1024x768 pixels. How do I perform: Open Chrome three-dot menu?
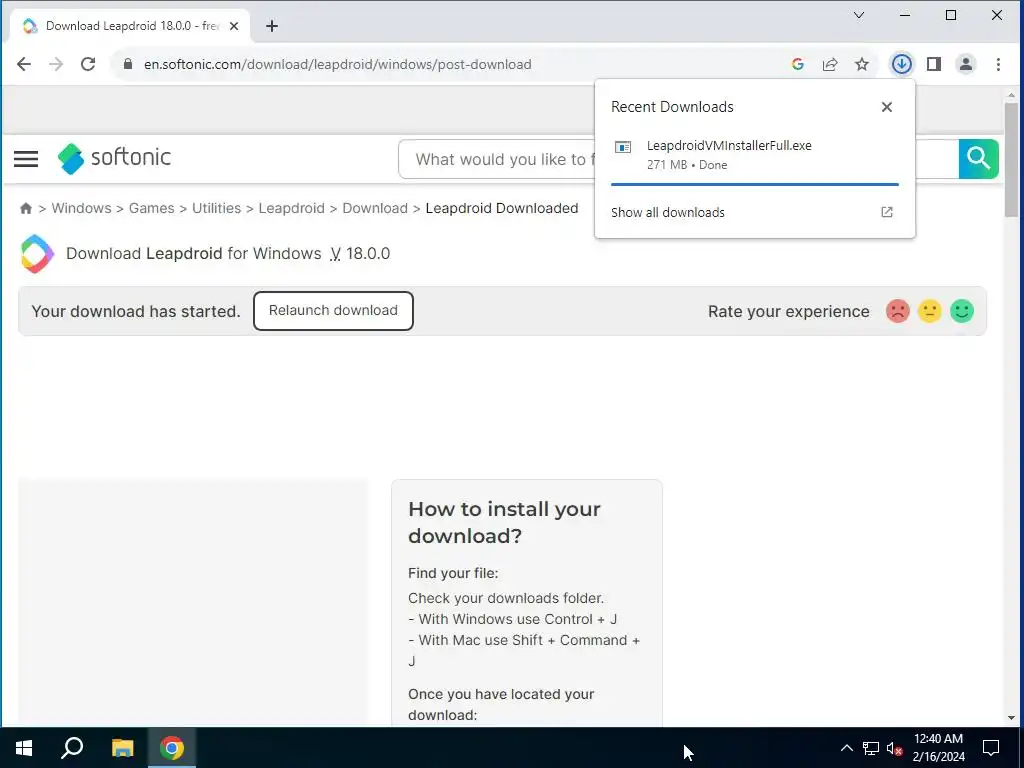998,64
